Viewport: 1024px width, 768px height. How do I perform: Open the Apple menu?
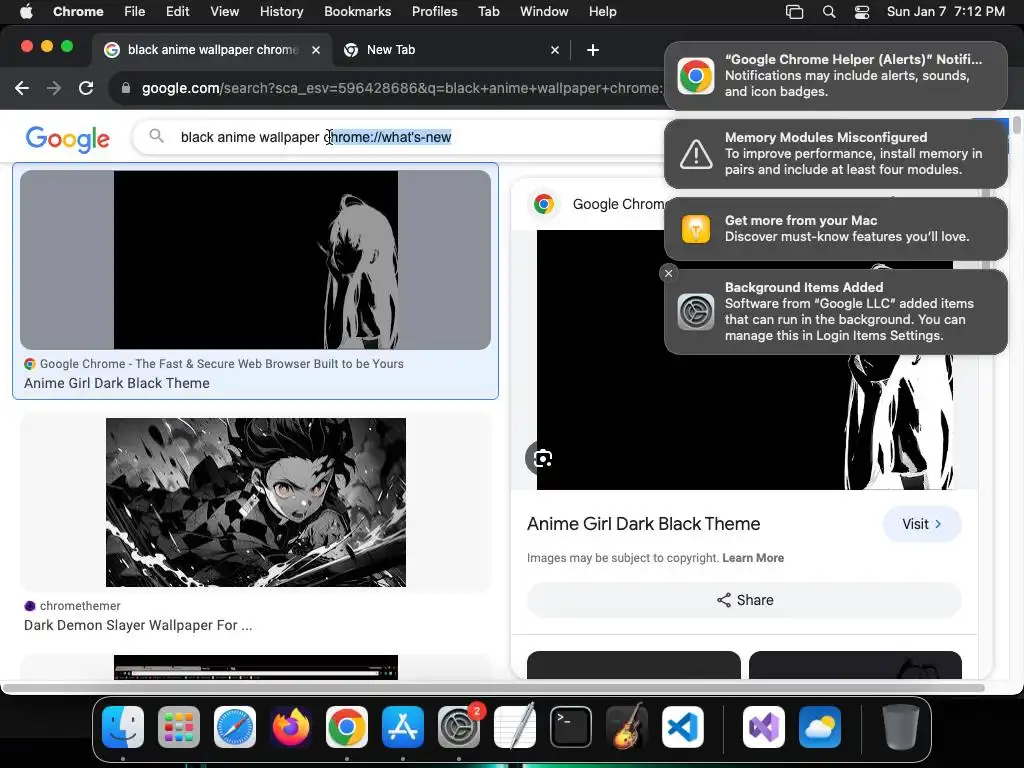click(x=26, y=12)
